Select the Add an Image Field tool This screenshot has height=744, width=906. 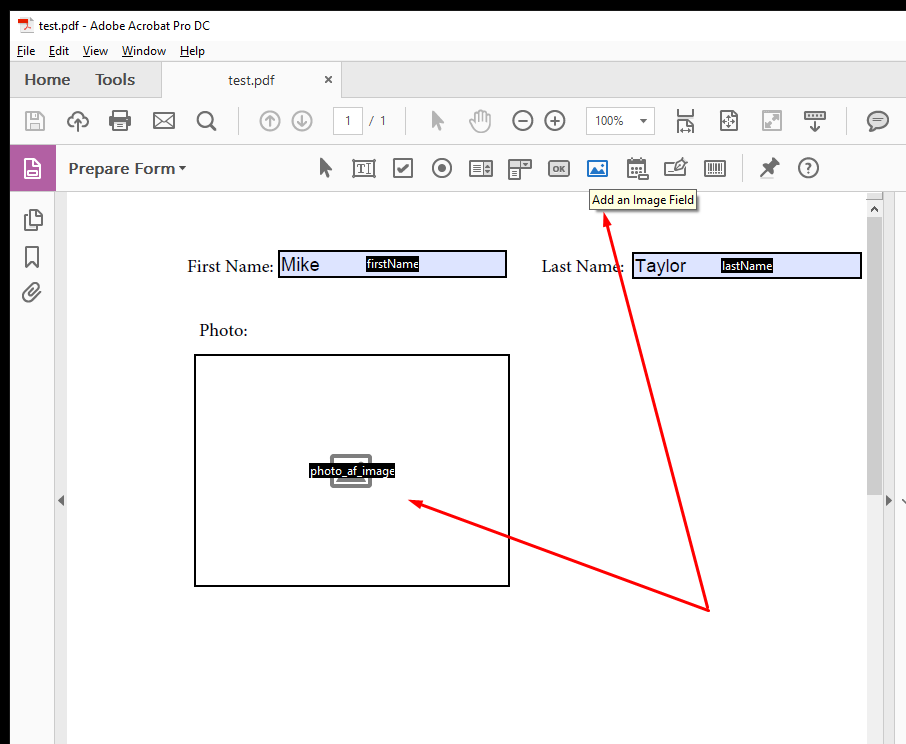coord(597,169)
